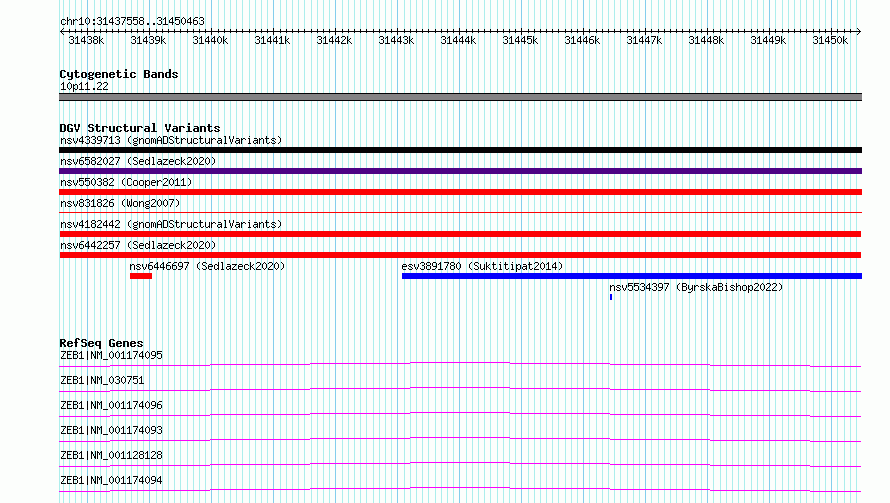Open the ZEB1|NM_001174095 transcript label
890x503 pixels.
tap(111, 355)
